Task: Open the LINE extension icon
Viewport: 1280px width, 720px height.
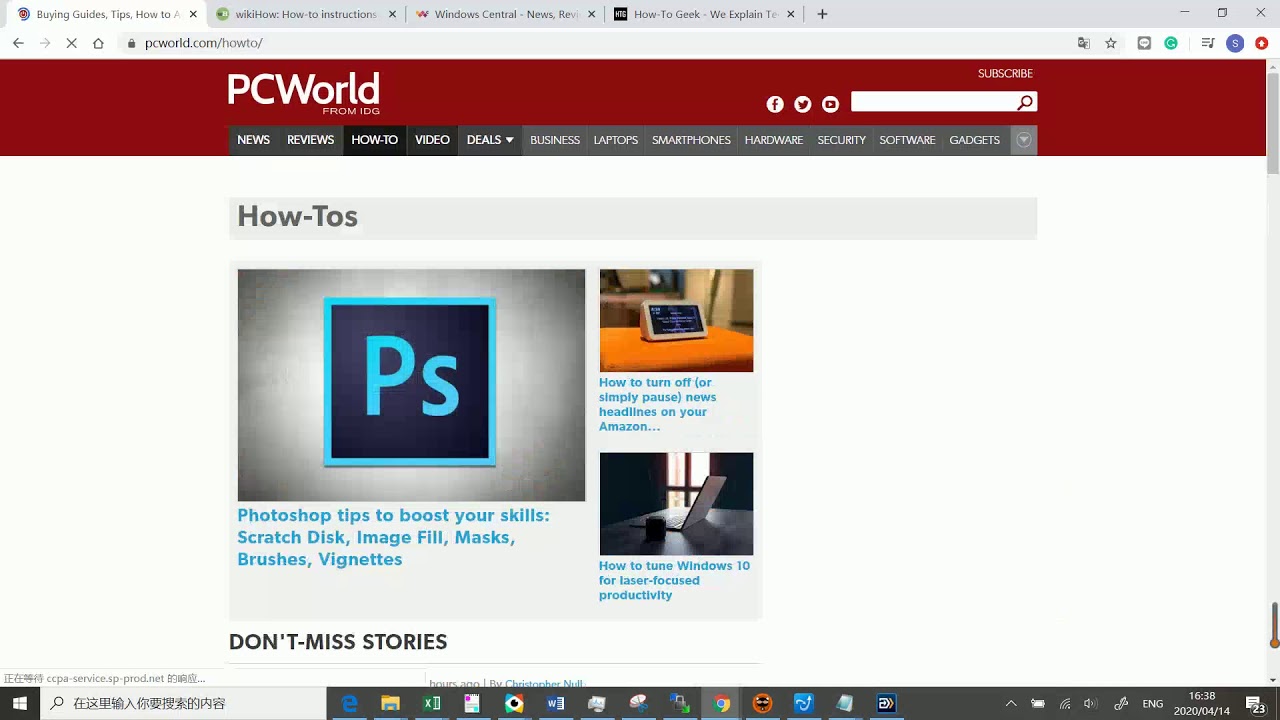Action: tap(1145, 43)
